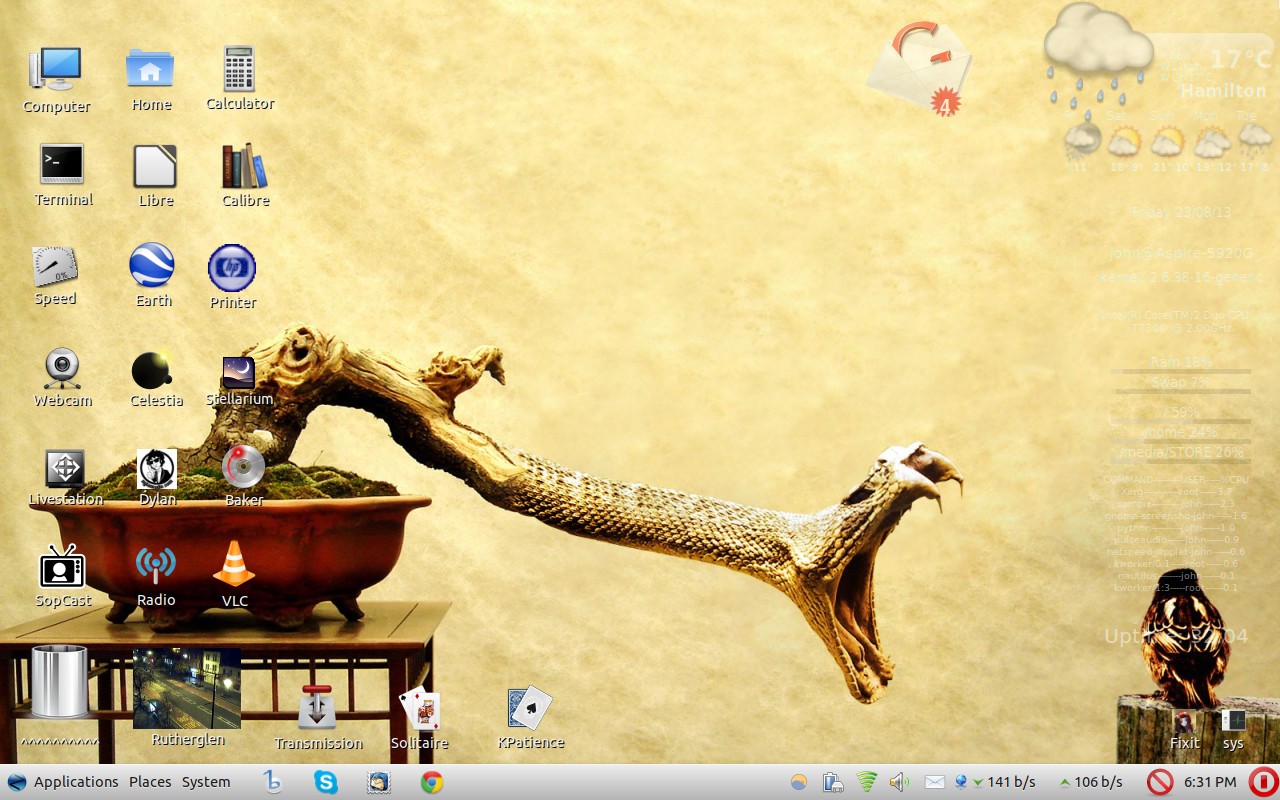The image size is (1280, 800).
Task: Click the SopCast TV icon
Action: coord(62,567)
